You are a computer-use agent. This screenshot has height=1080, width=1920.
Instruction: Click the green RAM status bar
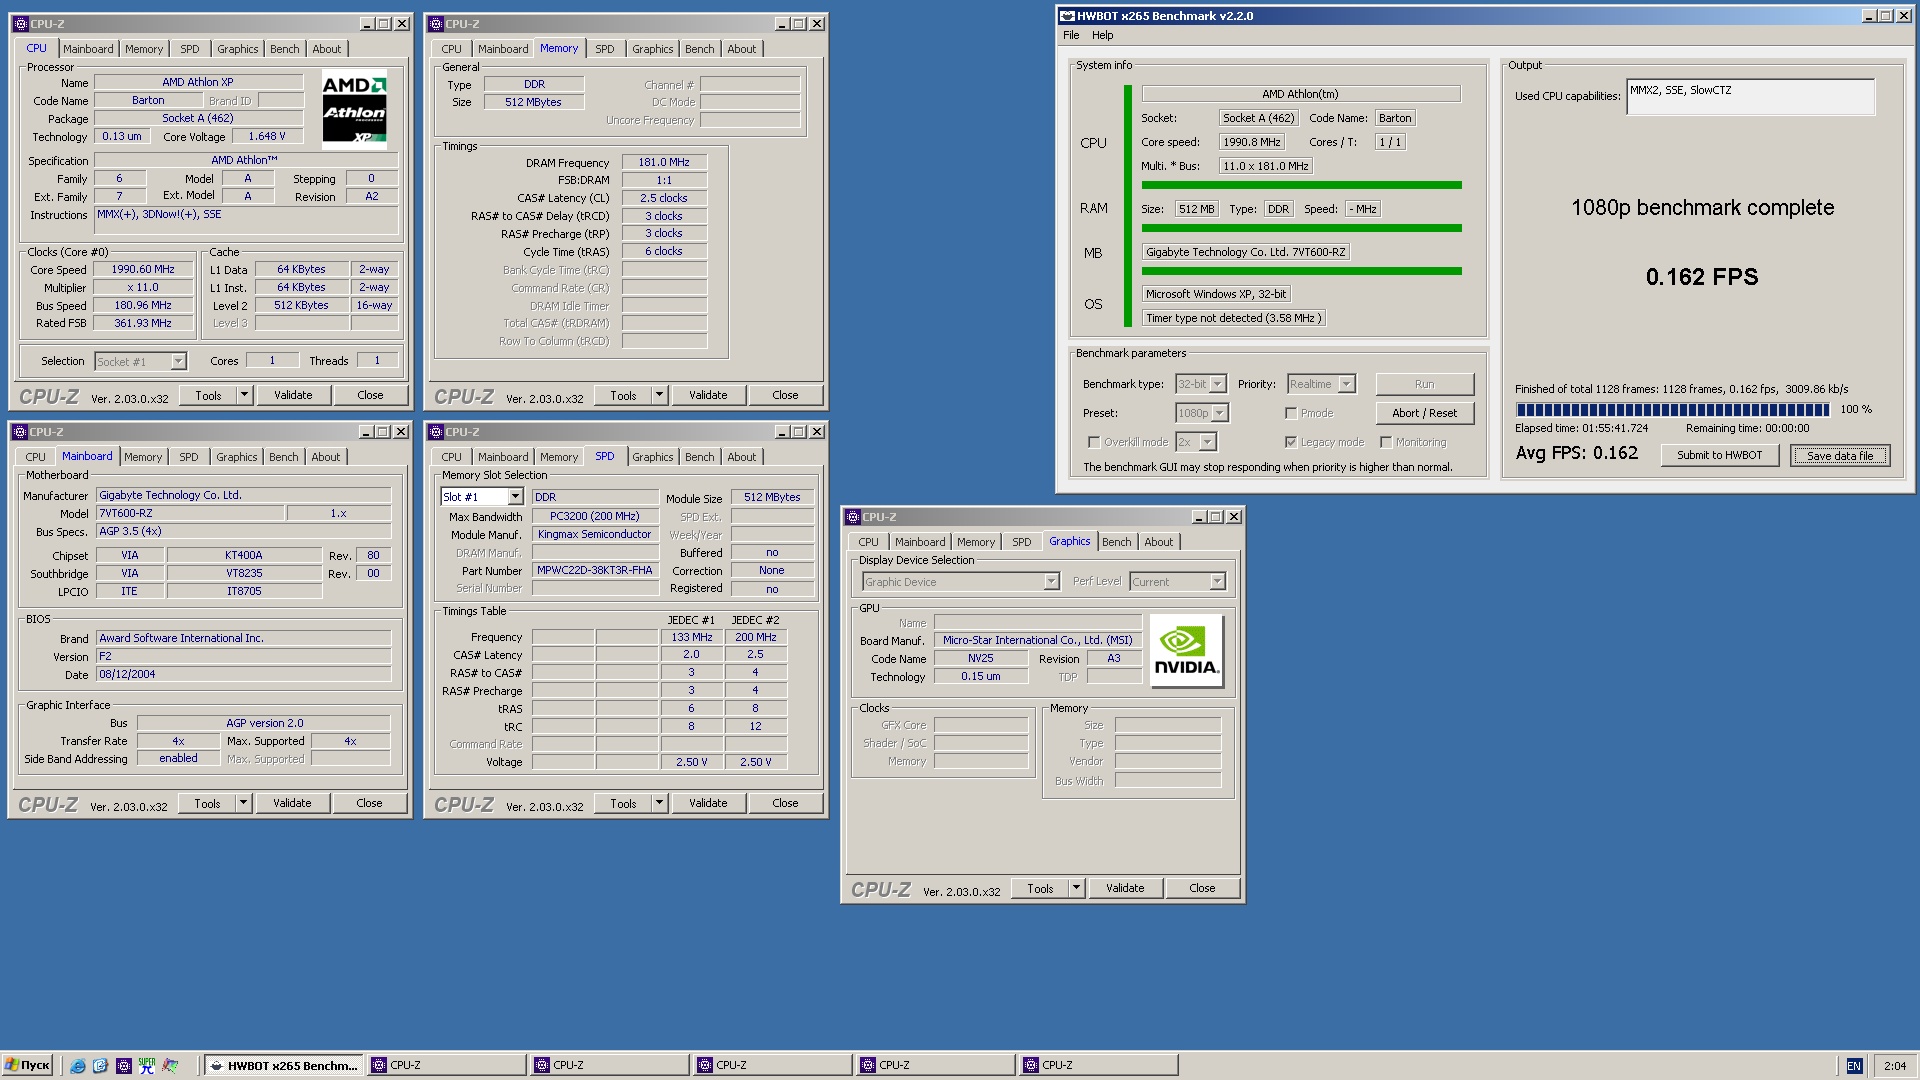[1301, 228]
